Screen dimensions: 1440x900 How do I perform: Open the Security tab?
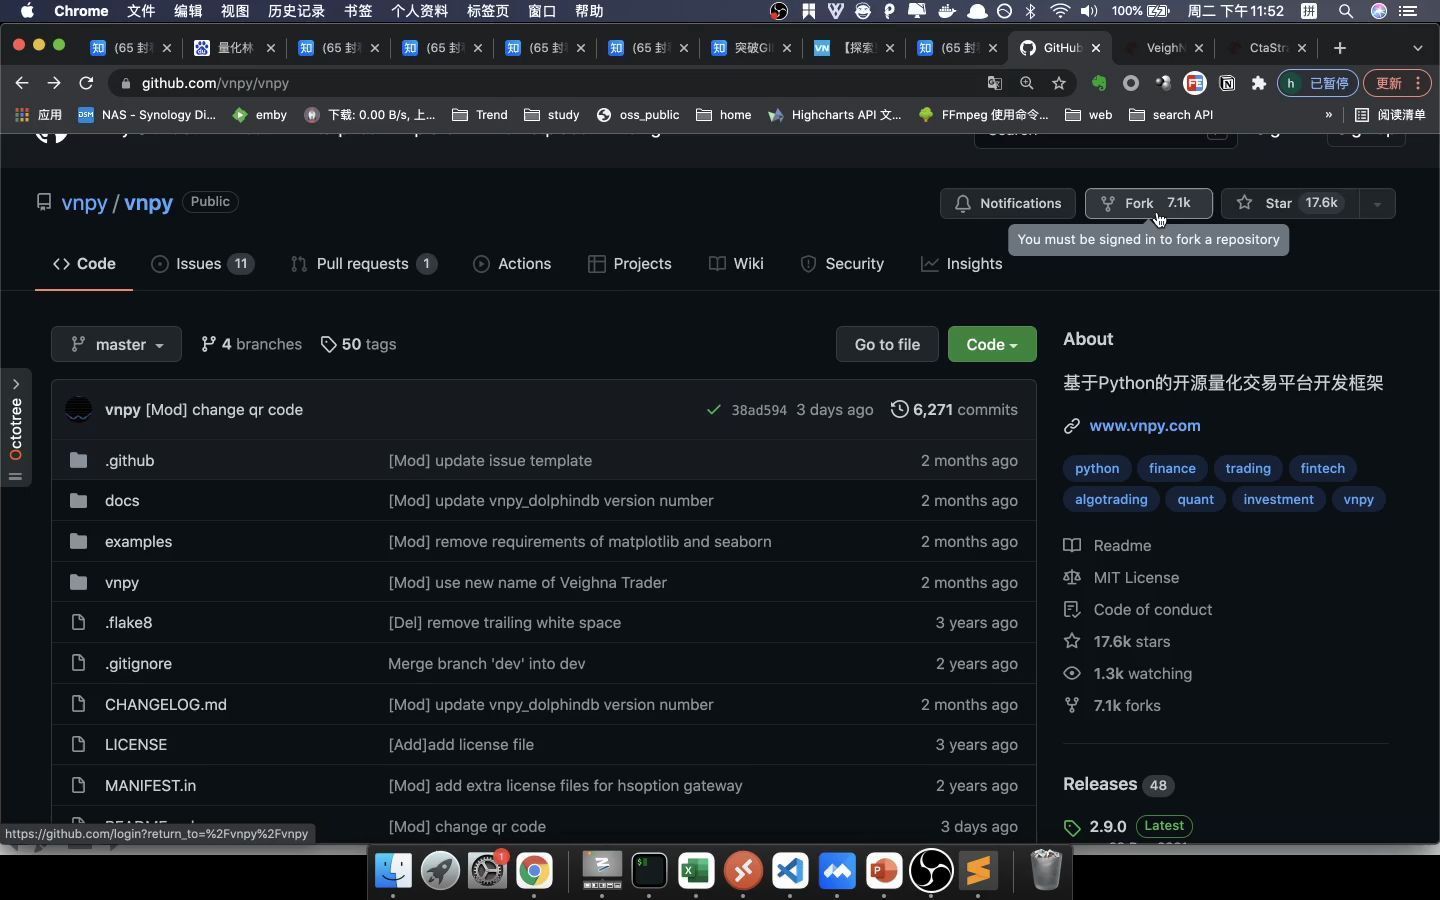point(842,264)
